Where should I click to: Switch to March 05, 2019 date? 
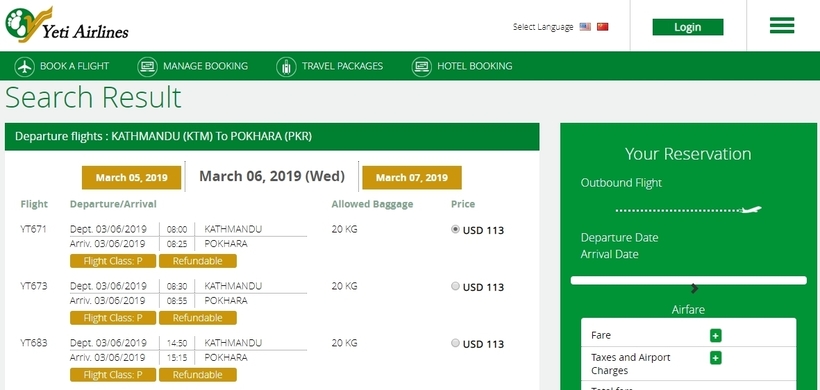click(131, 178)
